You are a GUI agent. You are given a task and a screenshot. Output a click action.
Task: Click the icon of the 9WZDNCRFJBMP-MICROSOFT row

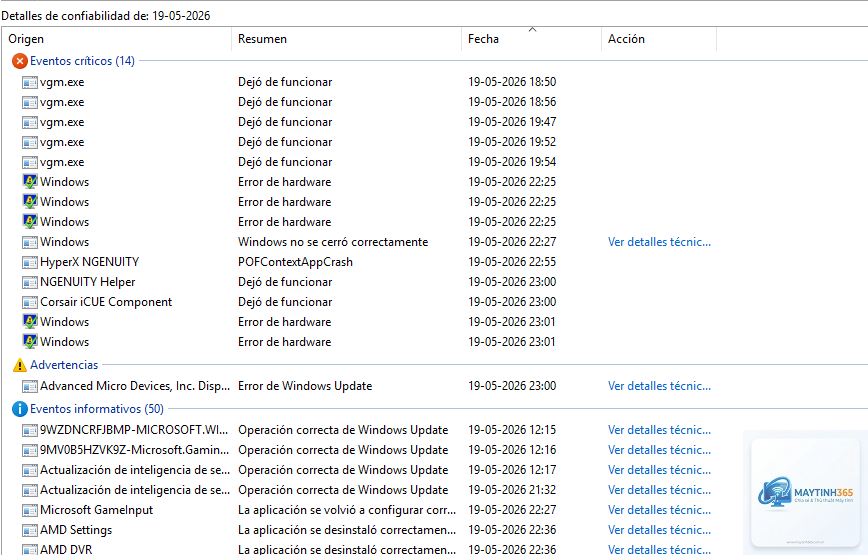pyautogui.click(x=30, y=430)
